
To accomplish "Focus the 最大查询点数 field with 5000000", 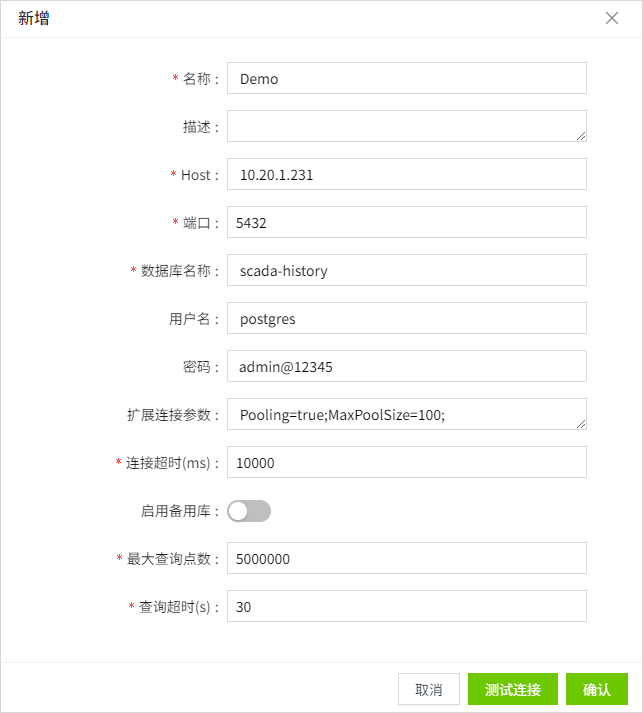I will [406, 558].
